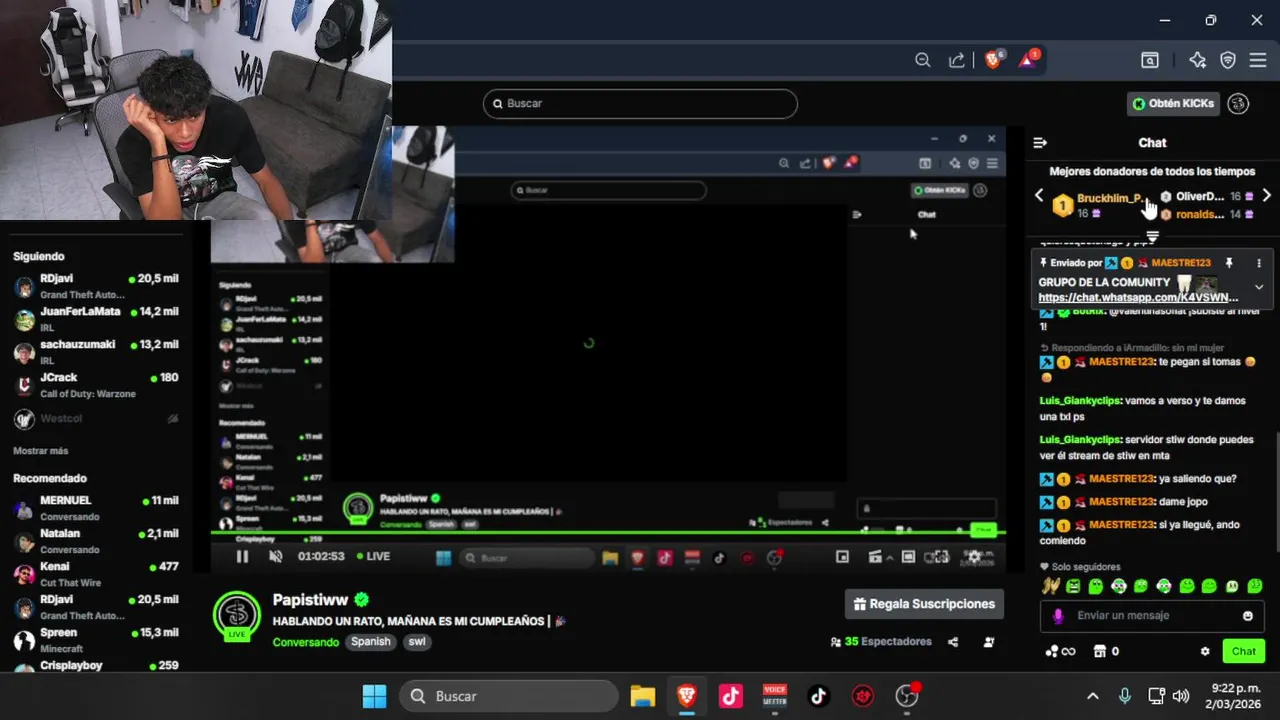Unmute the stream audio
This screenshot has width=1280, height=720.
pos(276,557)
